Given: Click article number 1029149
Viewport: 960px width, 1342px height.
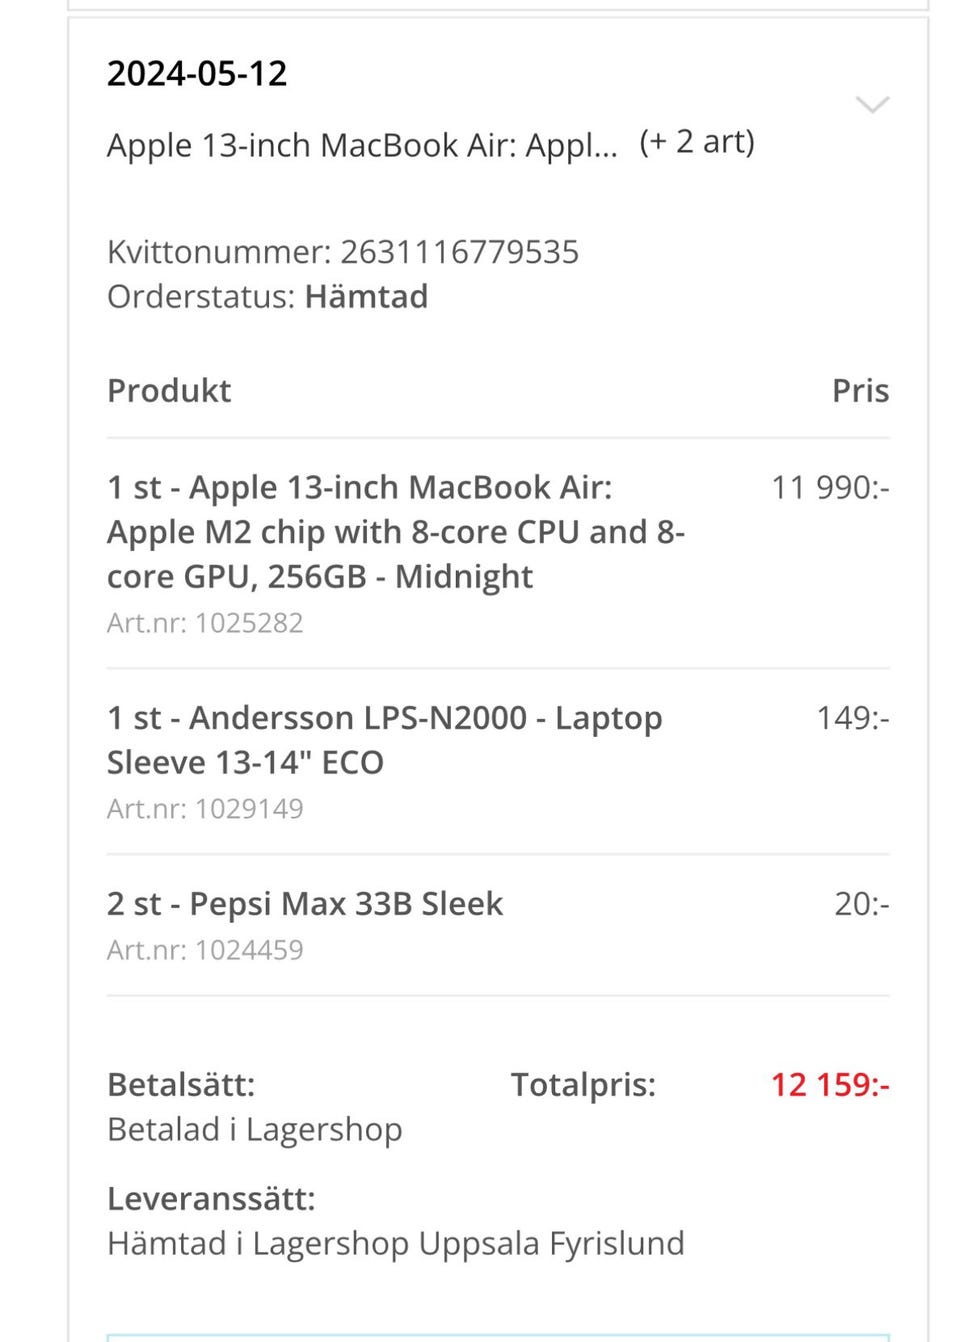Looking at the screenshot, I should pos(248,809).
